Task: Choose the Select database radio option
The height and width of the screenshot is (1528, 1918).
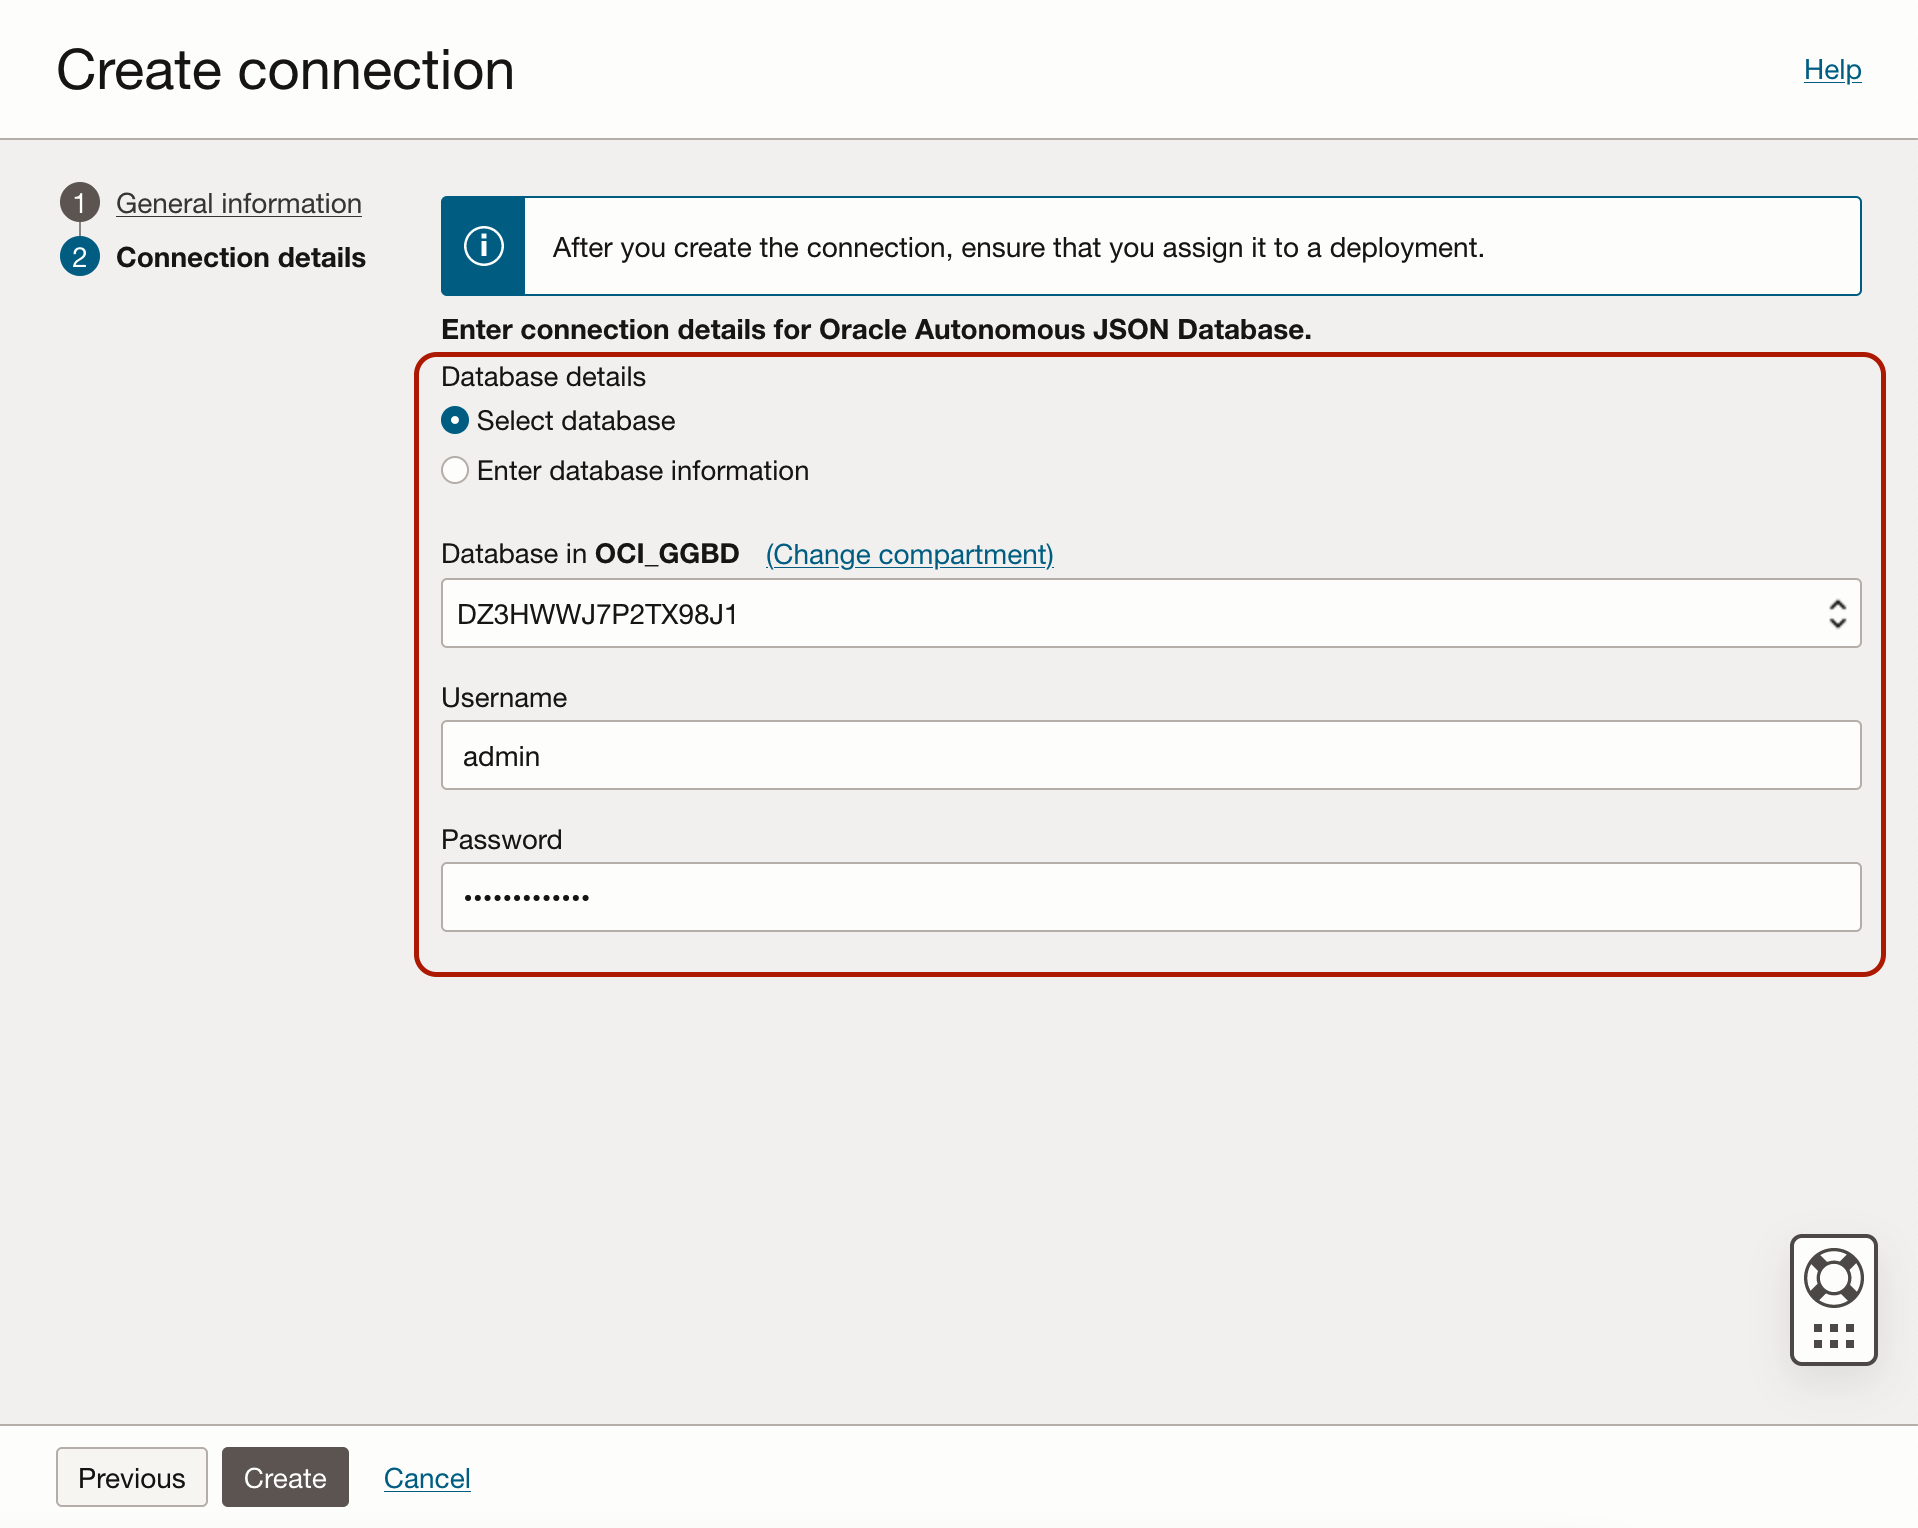Action: pos(455,421)
